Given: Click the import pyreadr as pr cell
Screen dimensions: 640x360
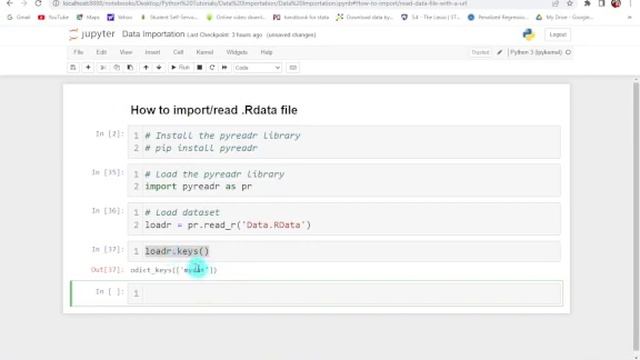Looking at the screenshot, I should point(345,180).
